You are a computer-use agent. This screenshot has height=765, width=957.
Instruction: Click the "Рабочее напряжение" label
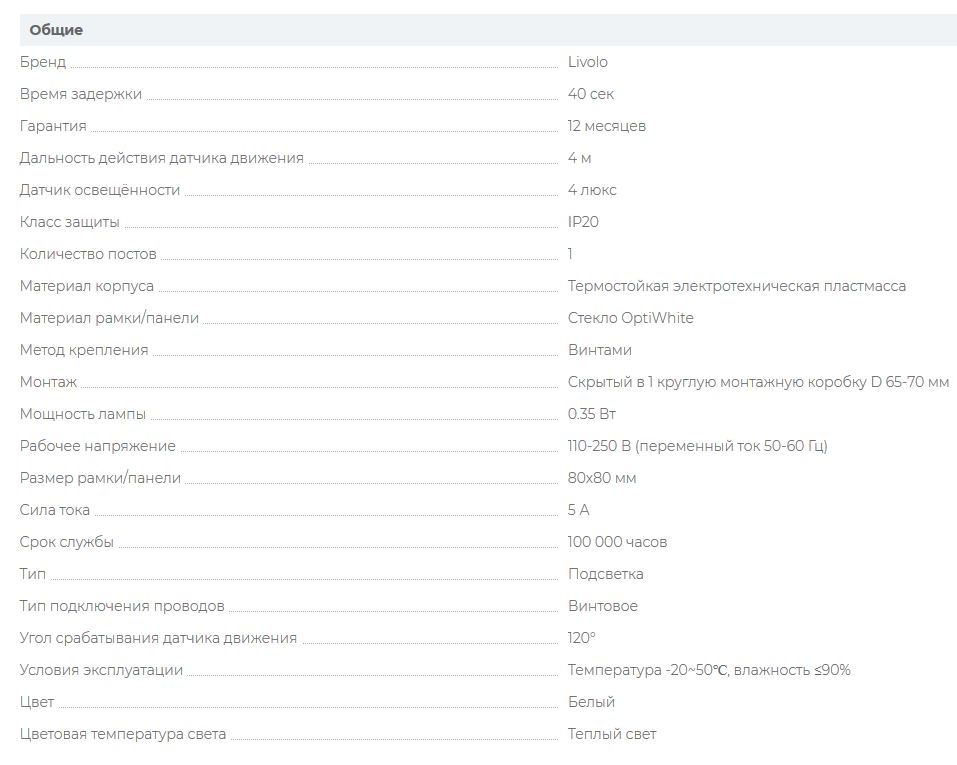pyautogui.click(x=98, y=446)
